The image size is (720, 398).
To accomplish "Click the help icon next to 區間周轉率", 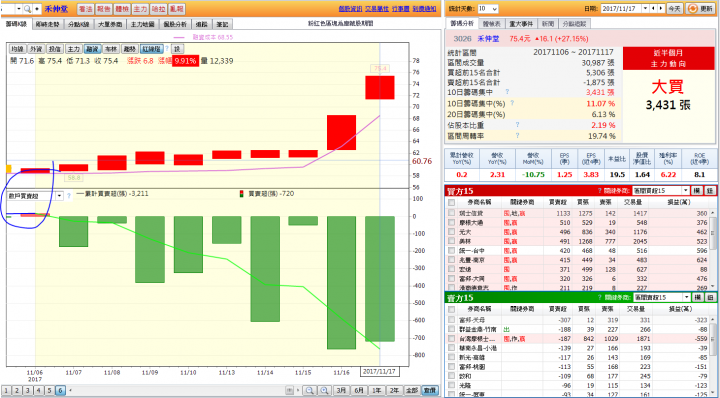I will (x=517, y=136).
